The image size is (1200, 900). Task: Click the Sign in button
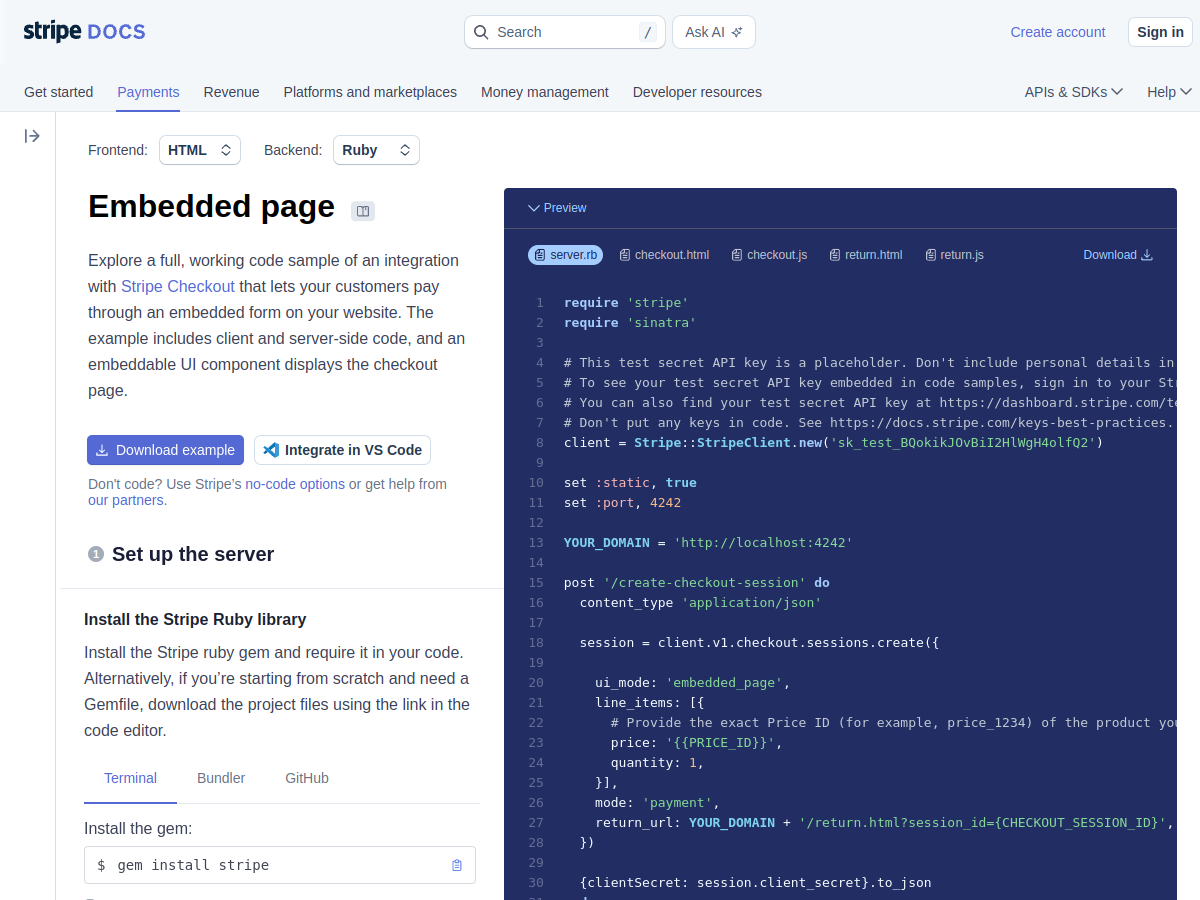click(x=1159, y=31)
